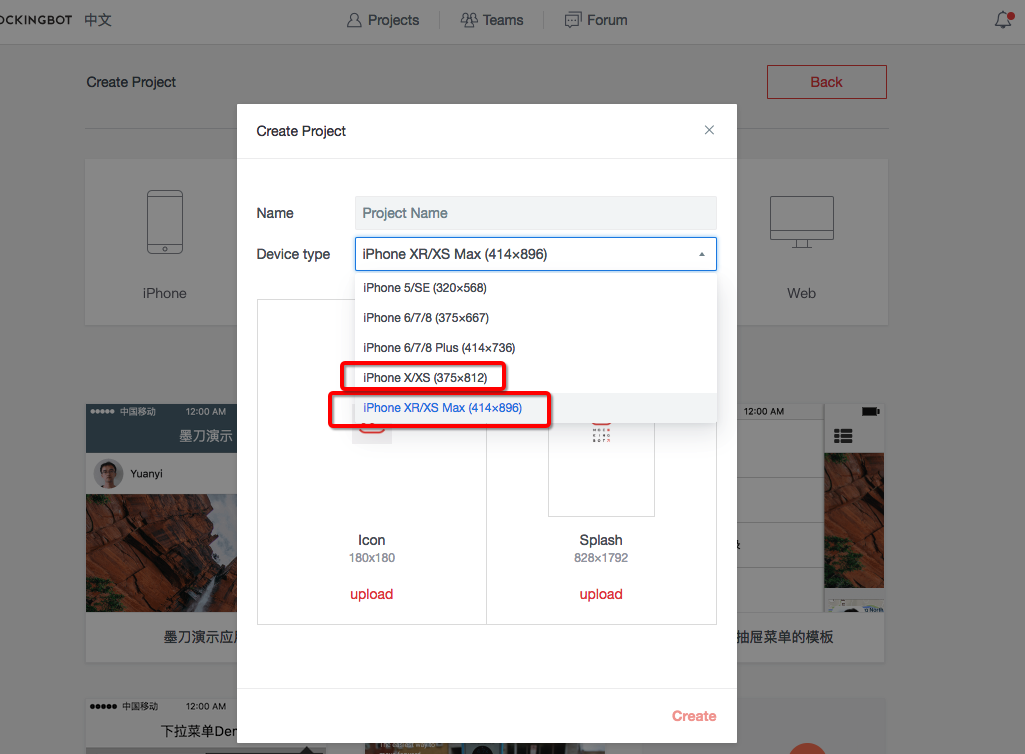The width and height of the screenshot is (1025, 754).
Task: Click the Teams group icon
Action: pyautogui.click(x=469, y=20)
